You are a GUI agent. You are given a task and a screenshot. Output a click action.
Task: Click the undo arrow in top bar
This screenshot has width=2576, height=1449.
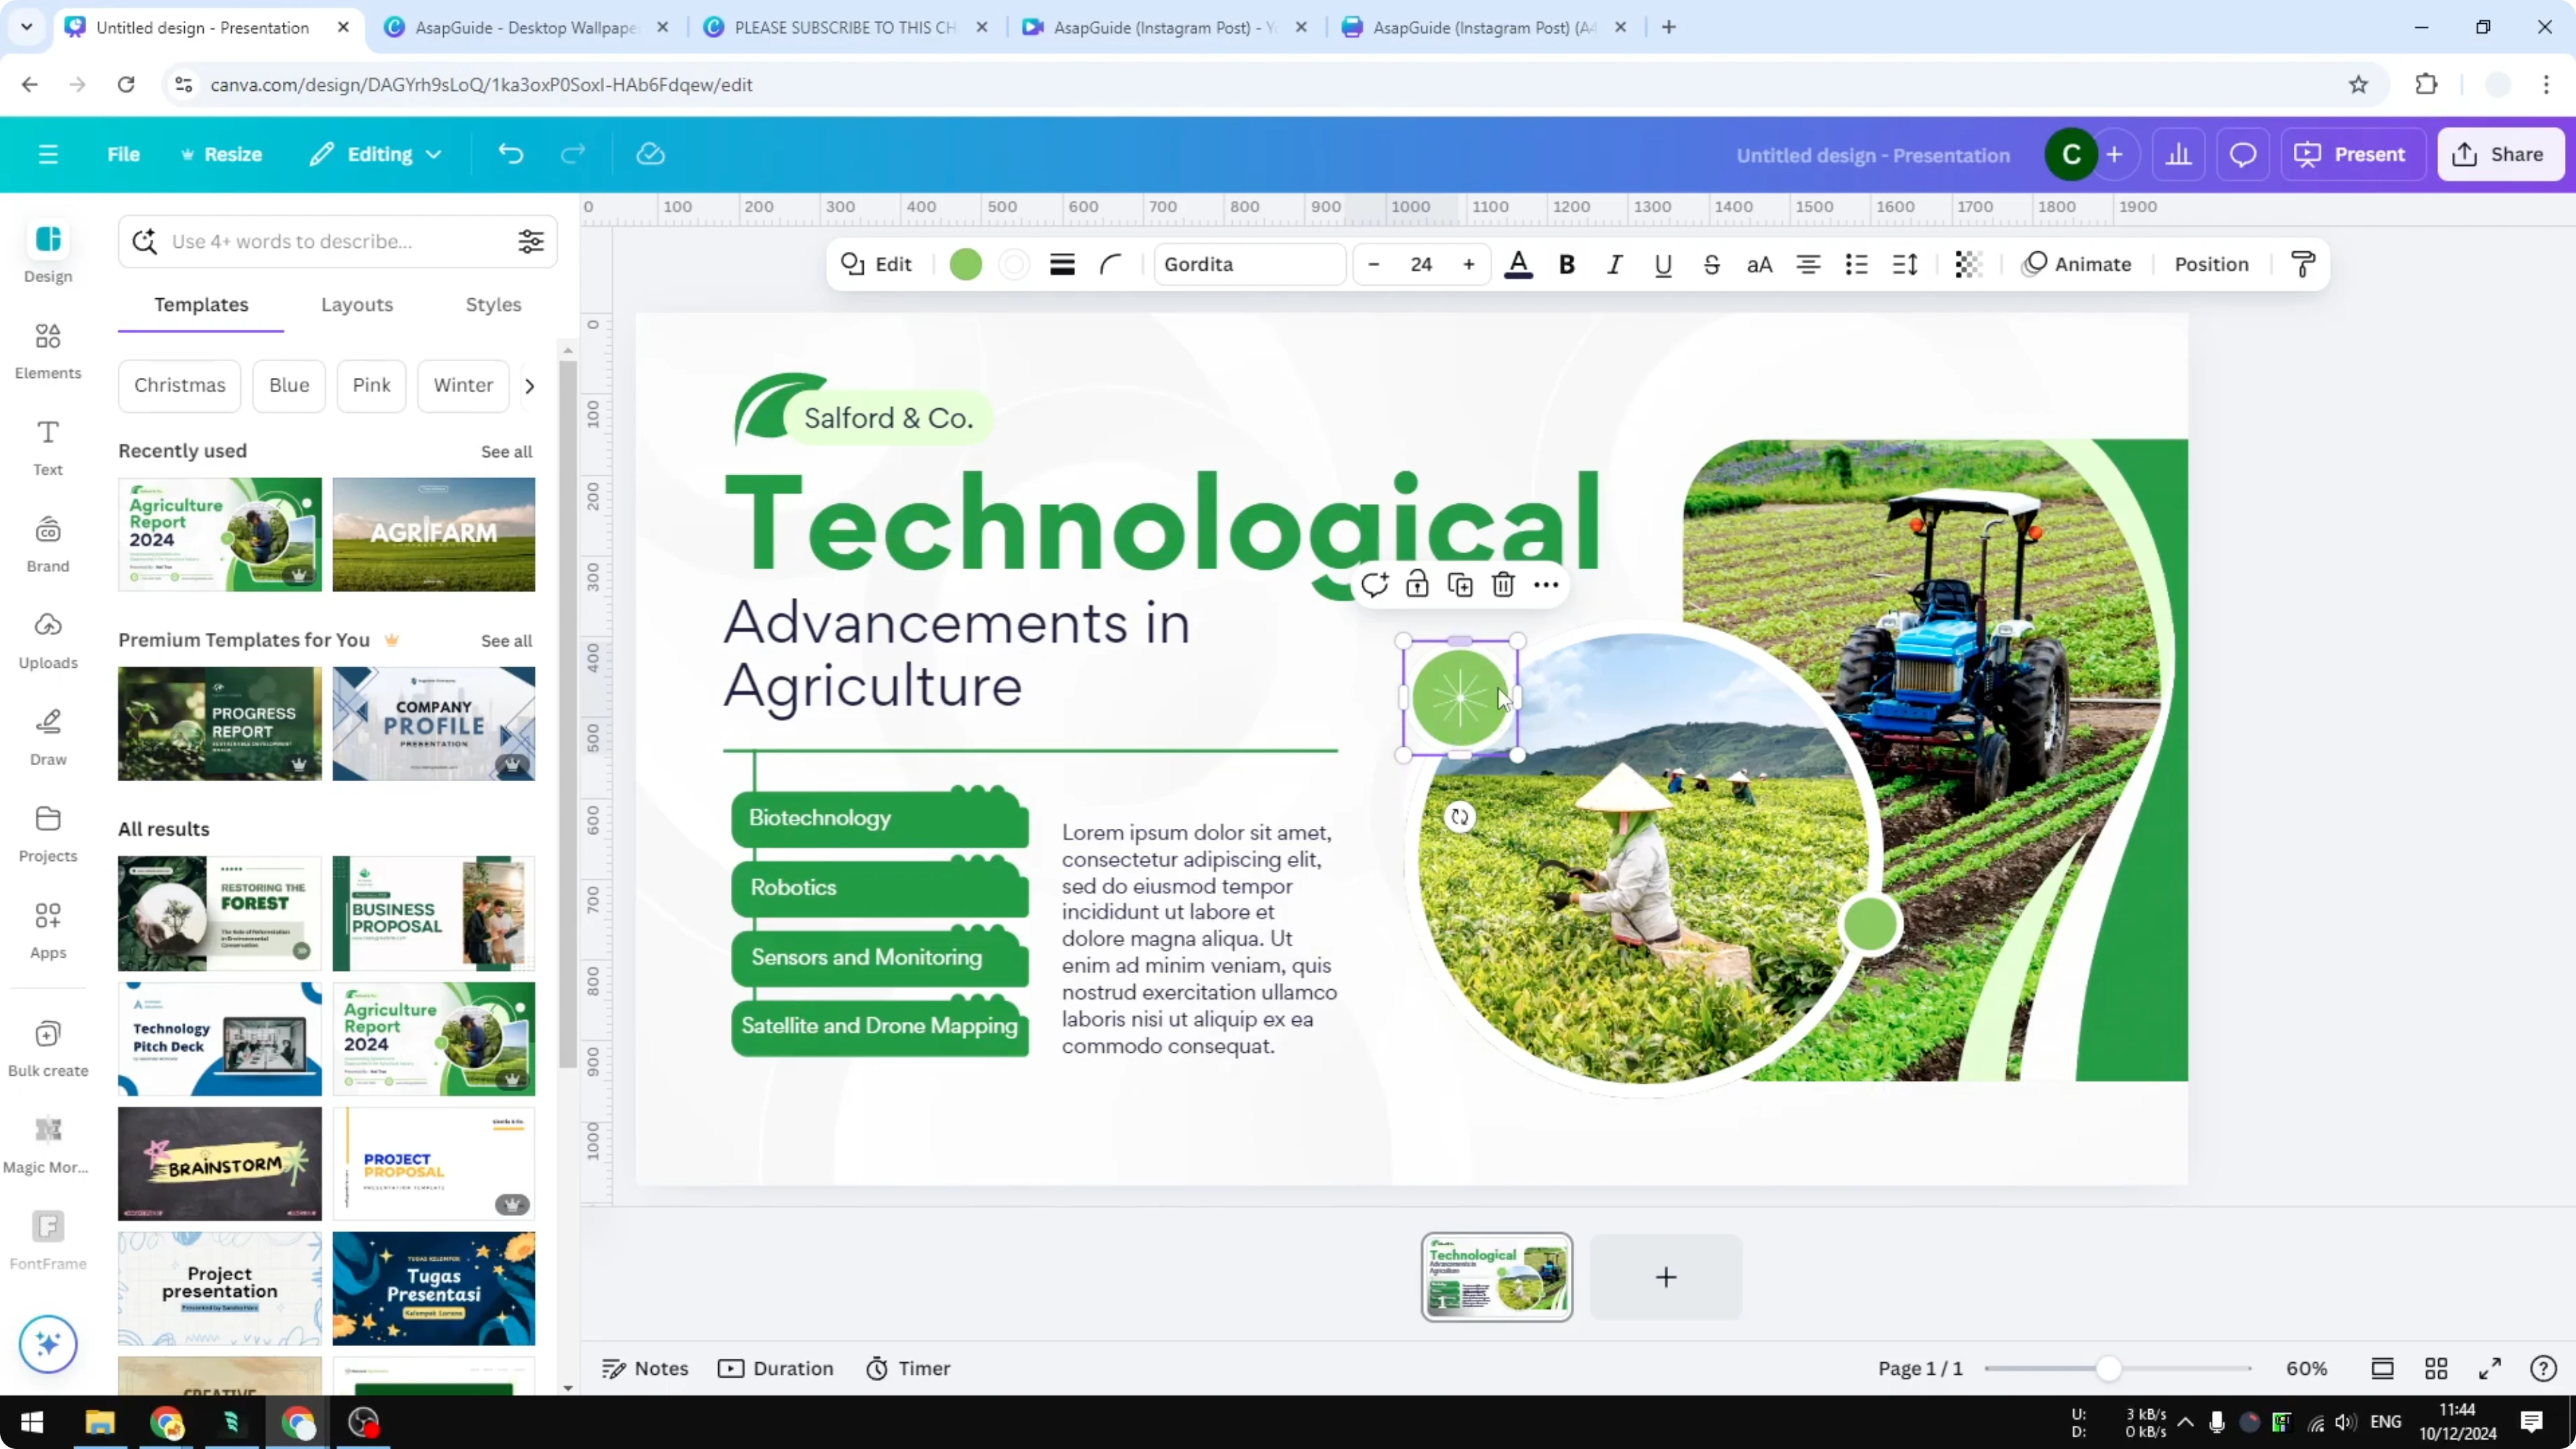pyautogui.click(x=510, y=153)
